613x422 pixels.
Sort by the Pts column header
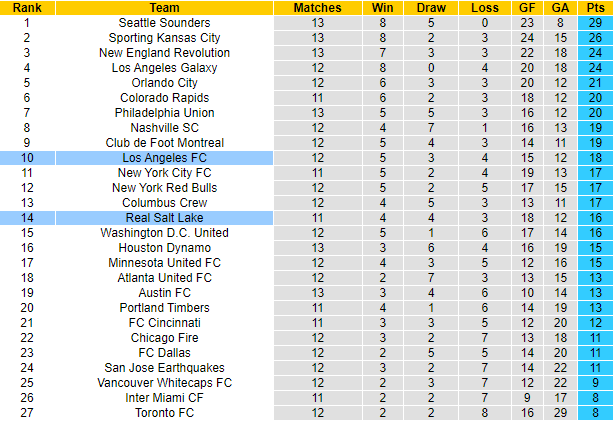[595, 7]
